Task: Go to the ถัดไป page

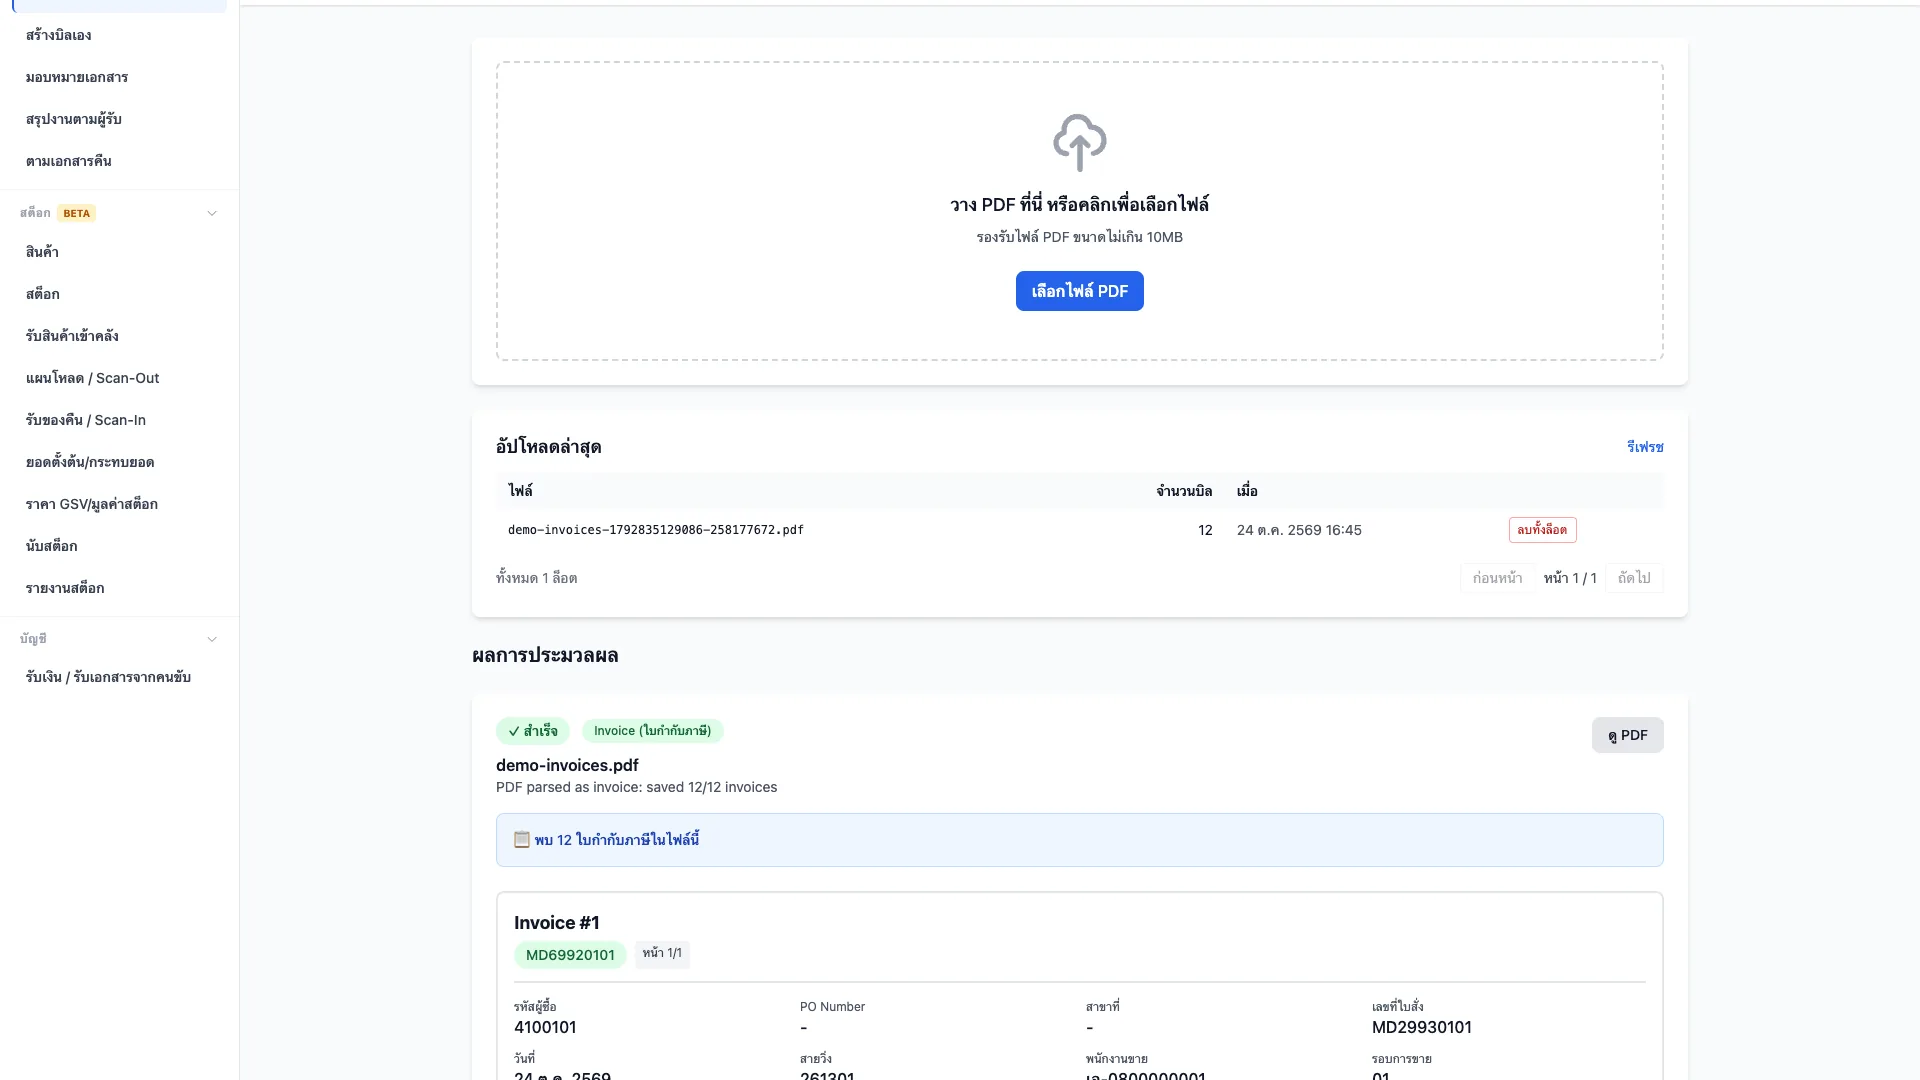Action: 1634,578
